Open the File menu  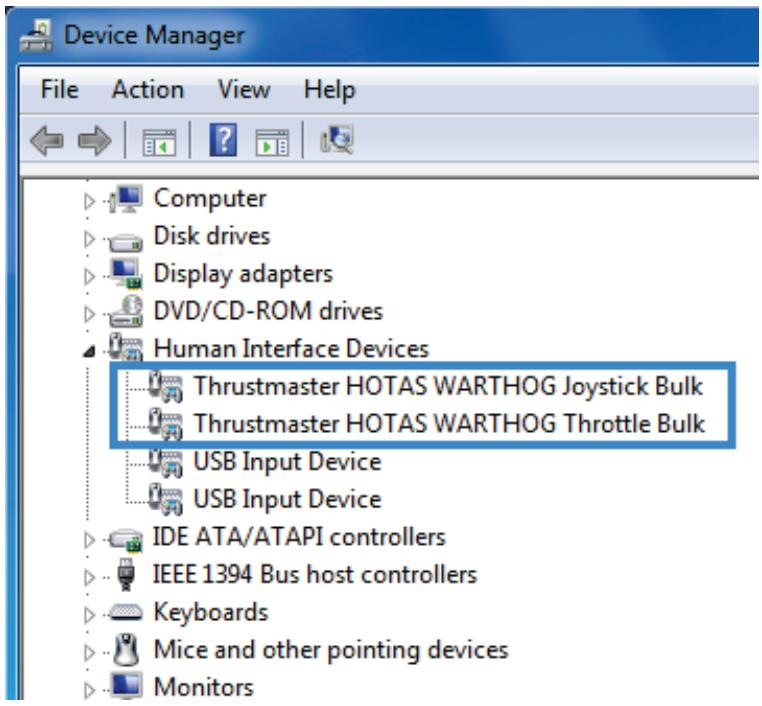60,89
